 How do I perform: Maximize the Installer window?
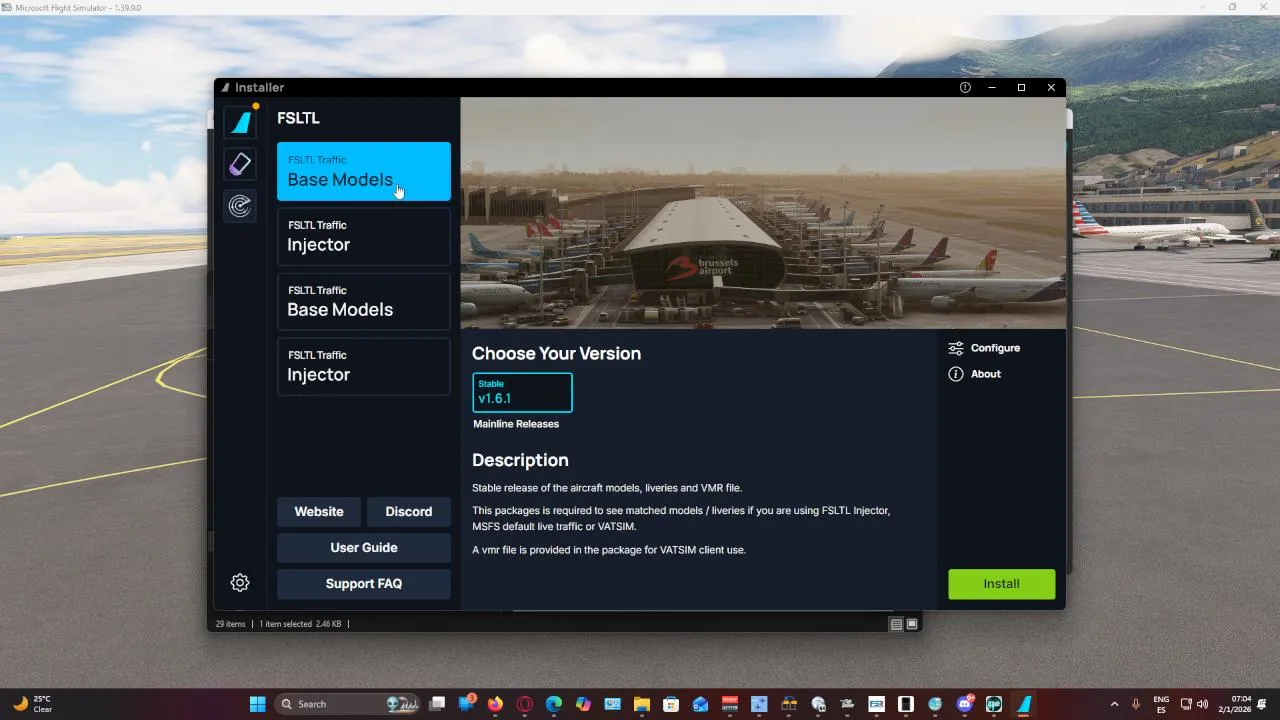pyautogui.click(x=1021, y=88)
